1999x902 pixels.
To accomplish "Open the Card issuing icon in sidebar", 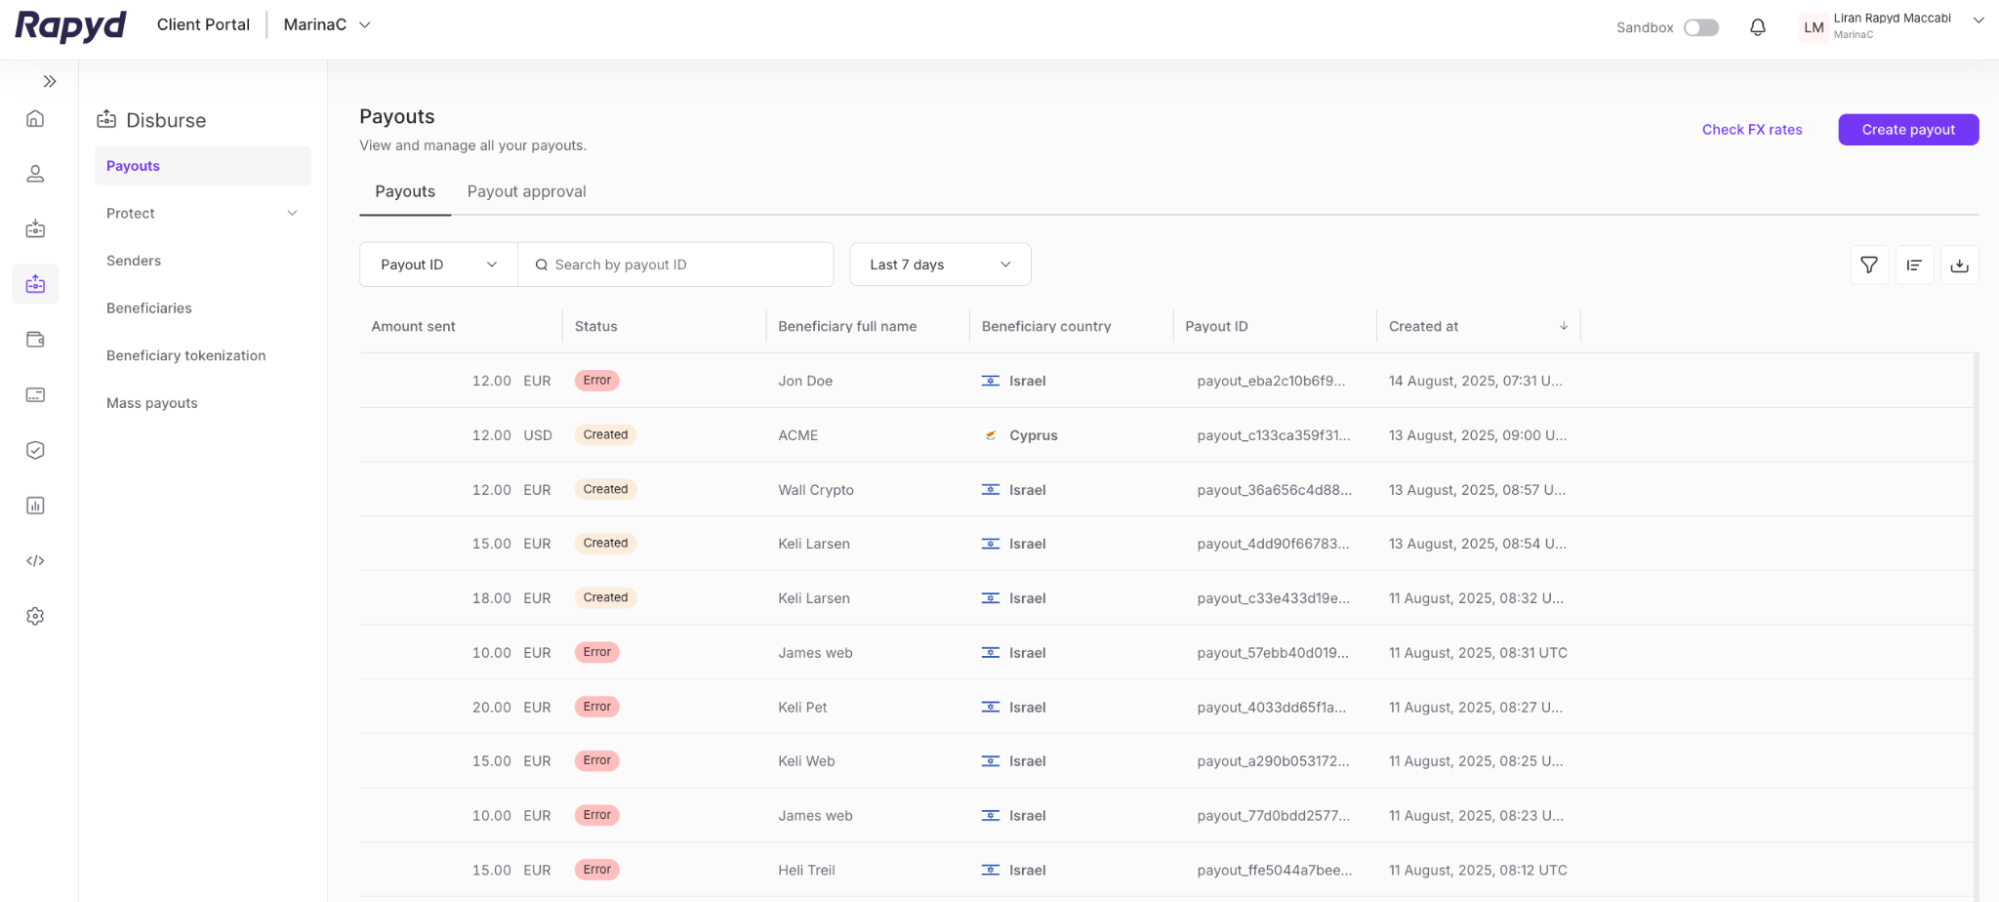I will (x=35, y=394).
